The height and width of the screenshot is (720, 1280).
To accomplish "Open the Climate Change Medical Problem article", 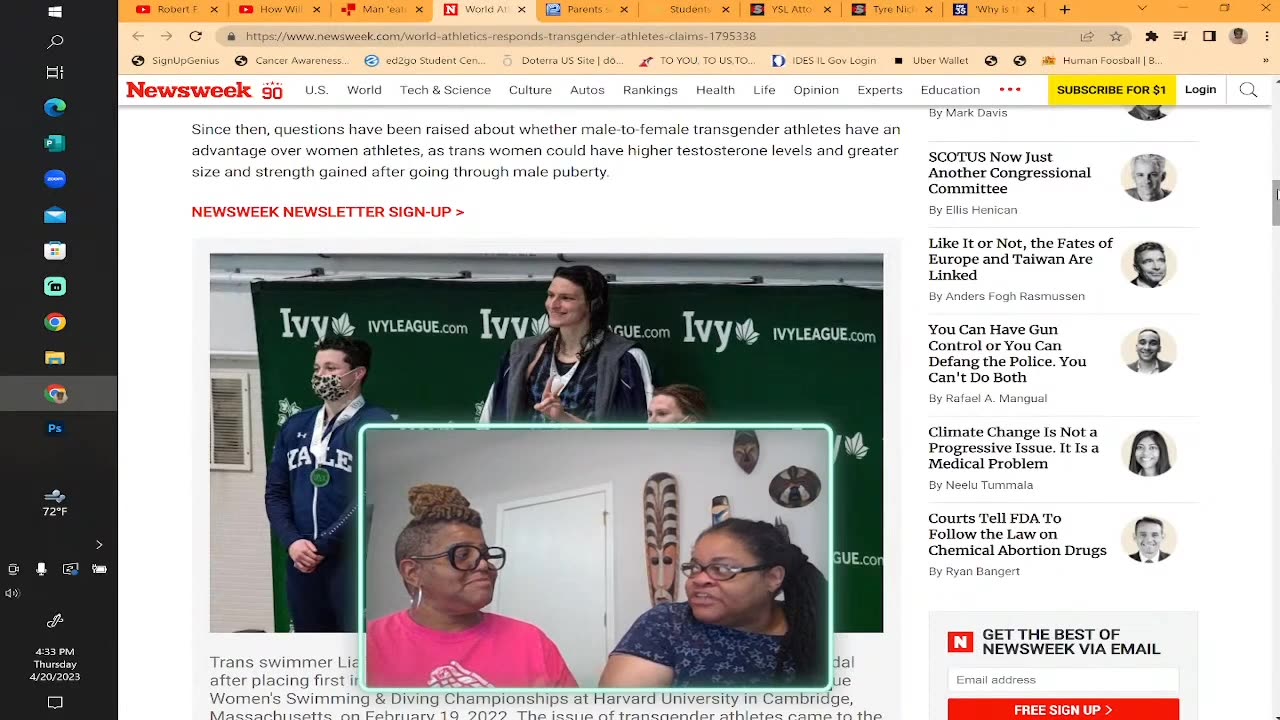I will point(1013,448).
